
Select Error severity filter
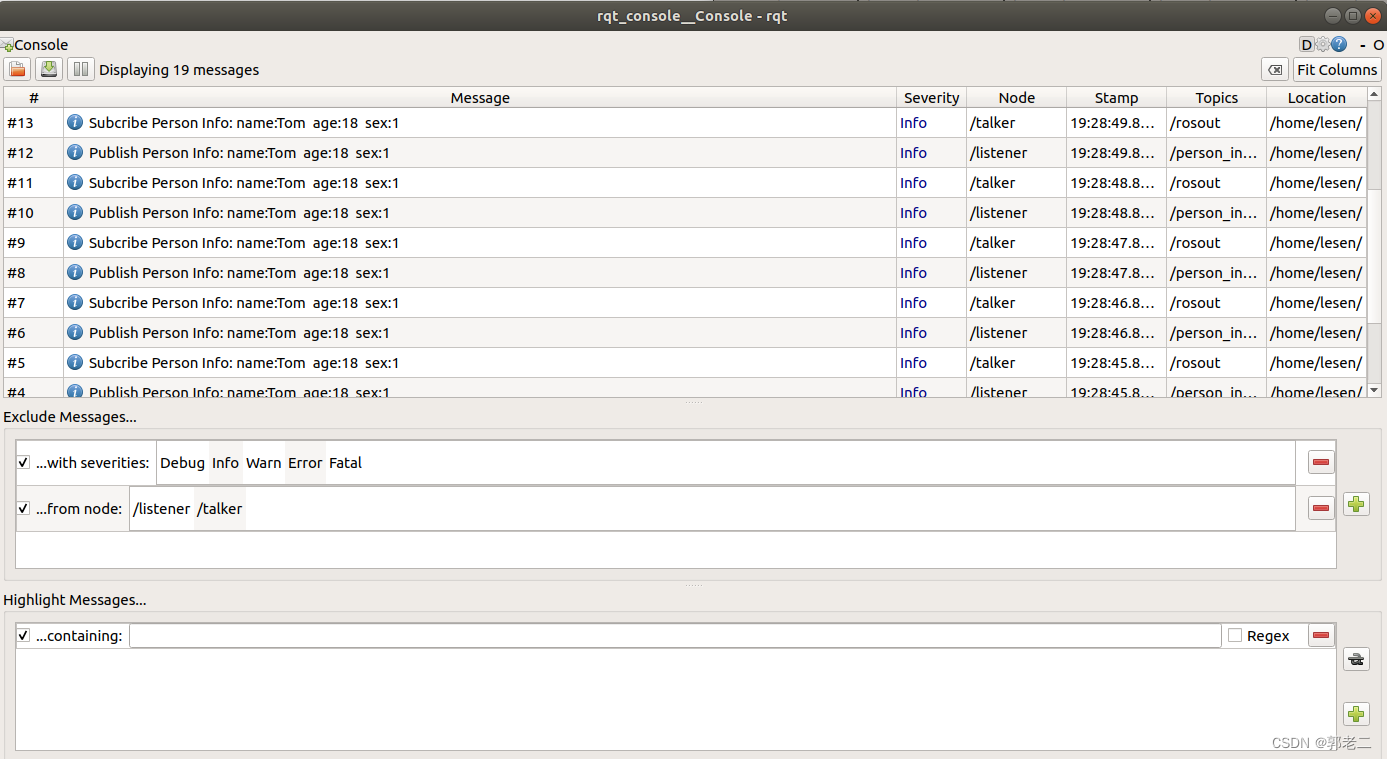tap(305, 463)
